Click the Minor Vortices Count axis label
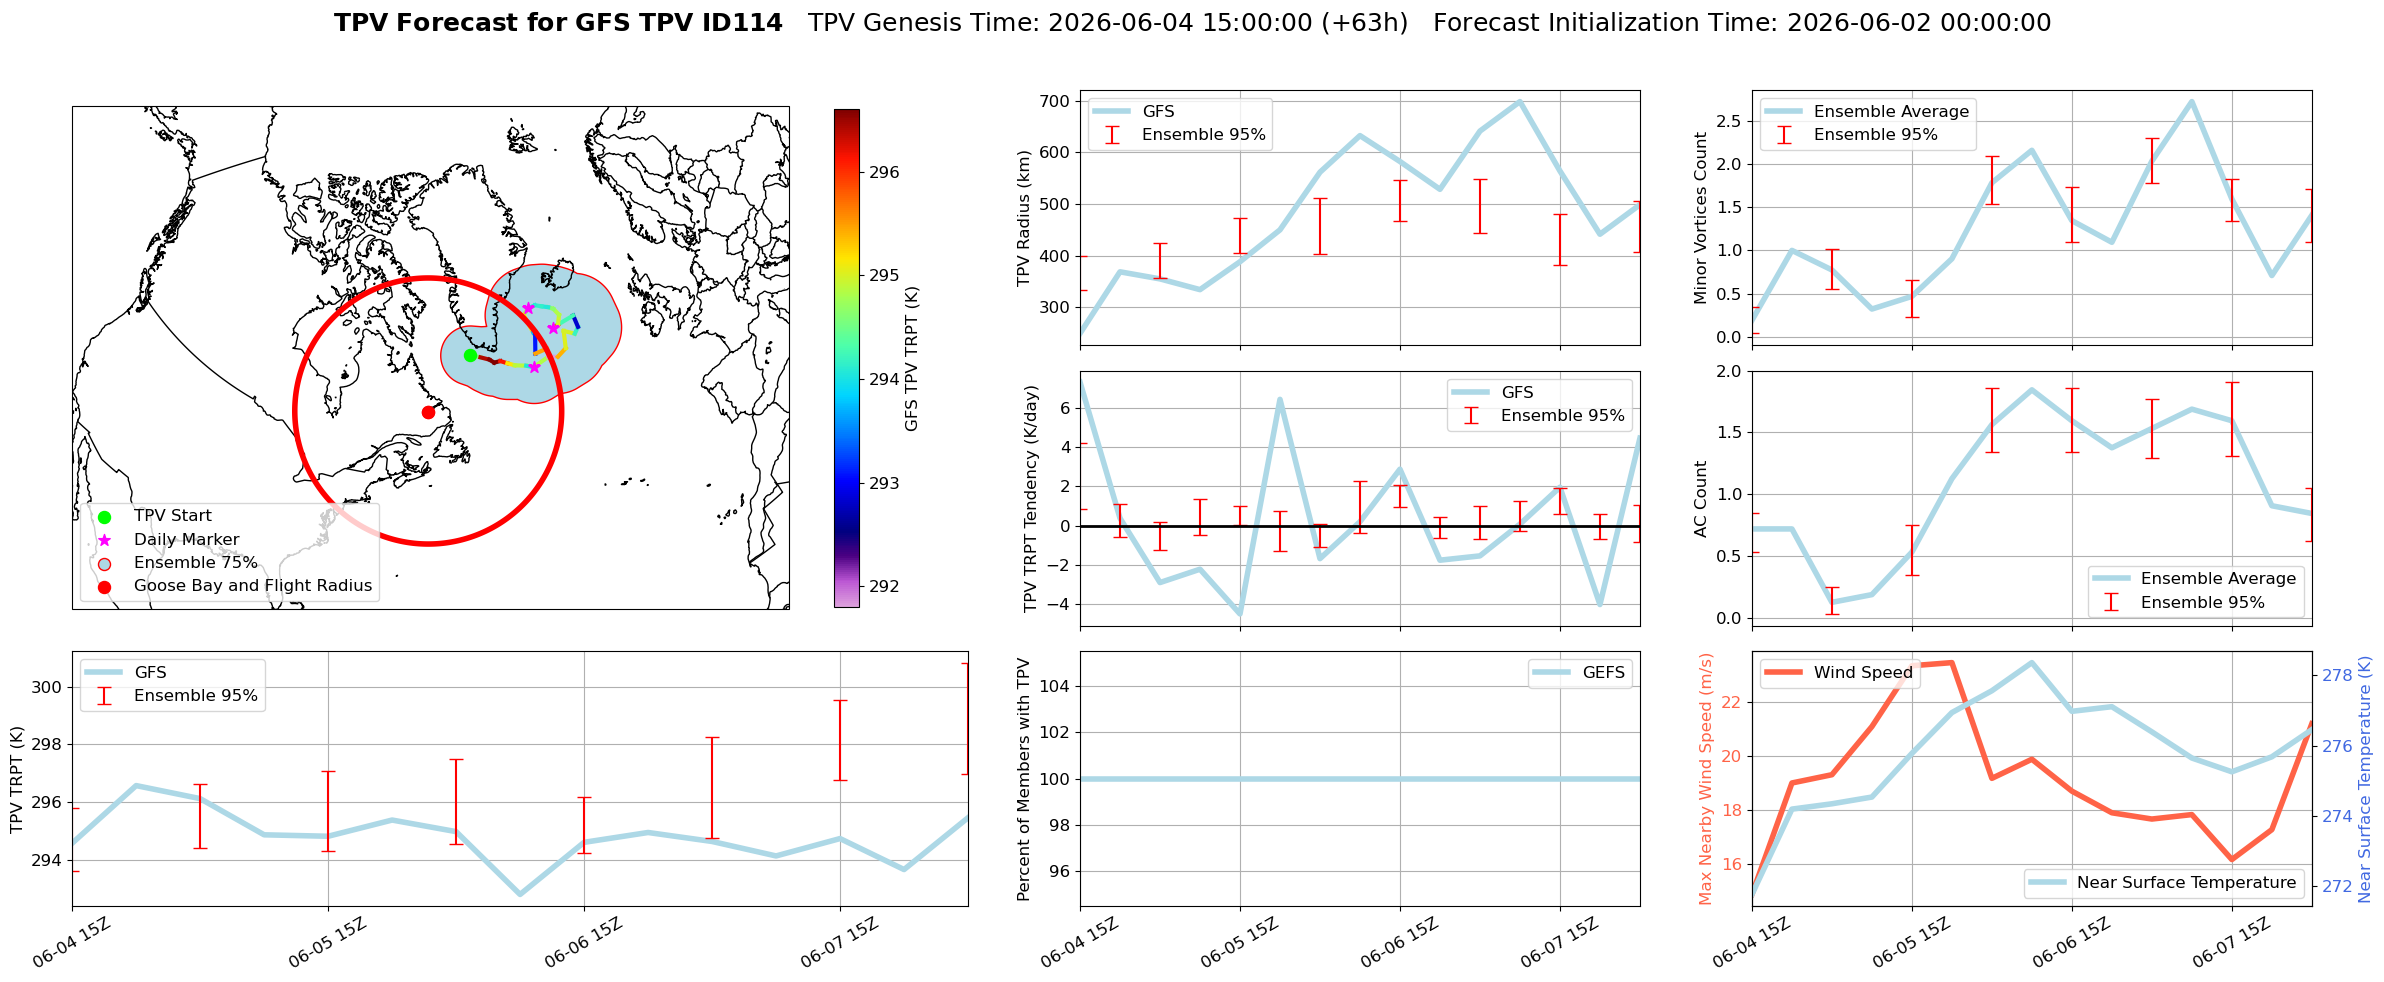 [x=1700, y=218]
